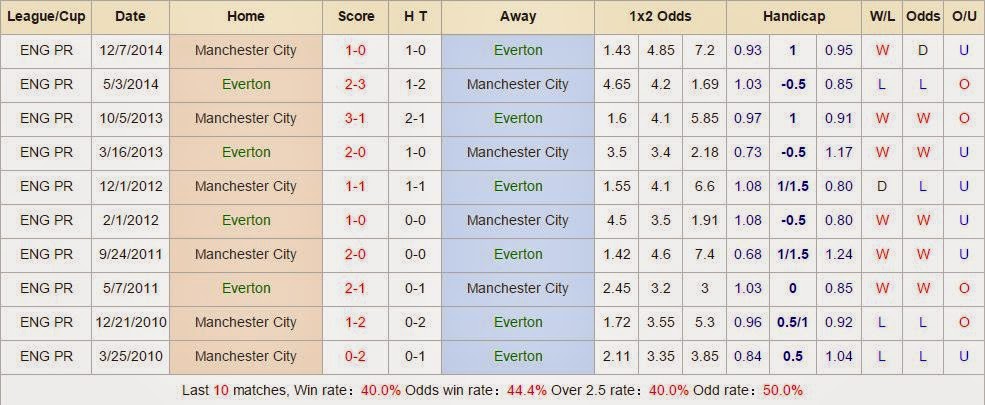Open Everton home link dated 5/3/2014
Viewport: 985px width, 405px height.
tap(245, 84)
